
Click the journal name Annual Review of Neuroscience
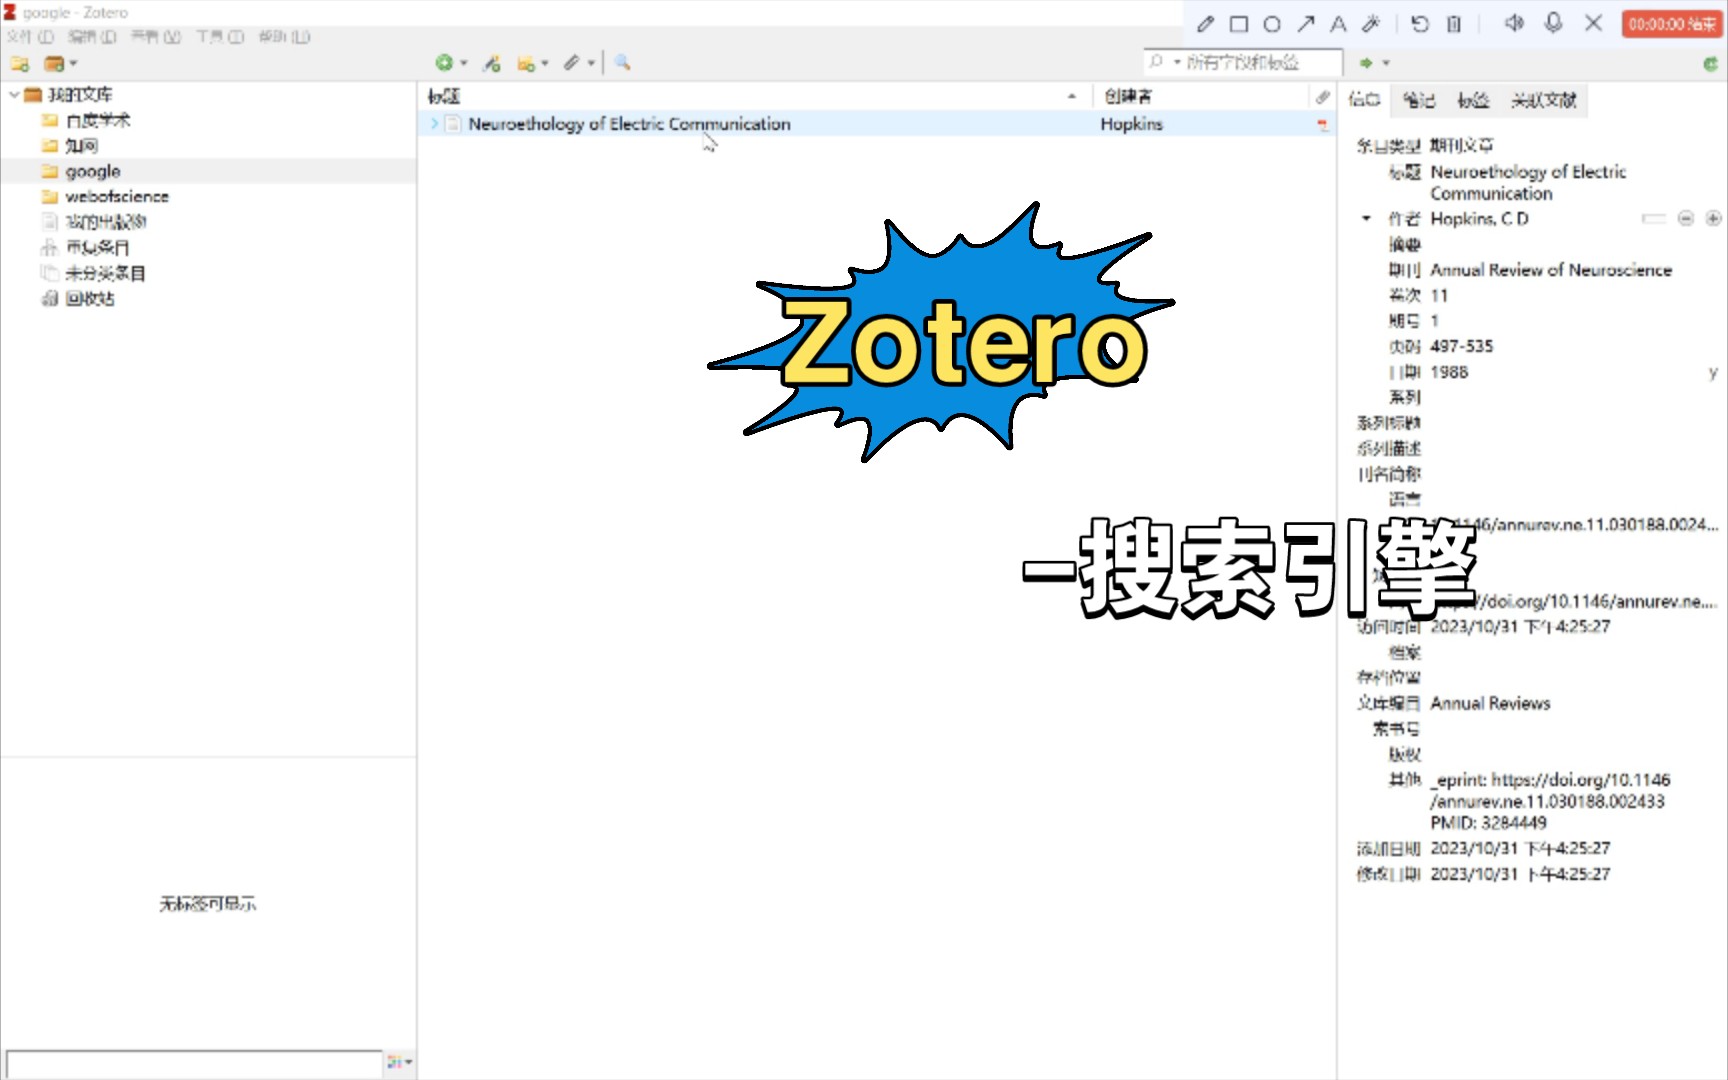1551,270
